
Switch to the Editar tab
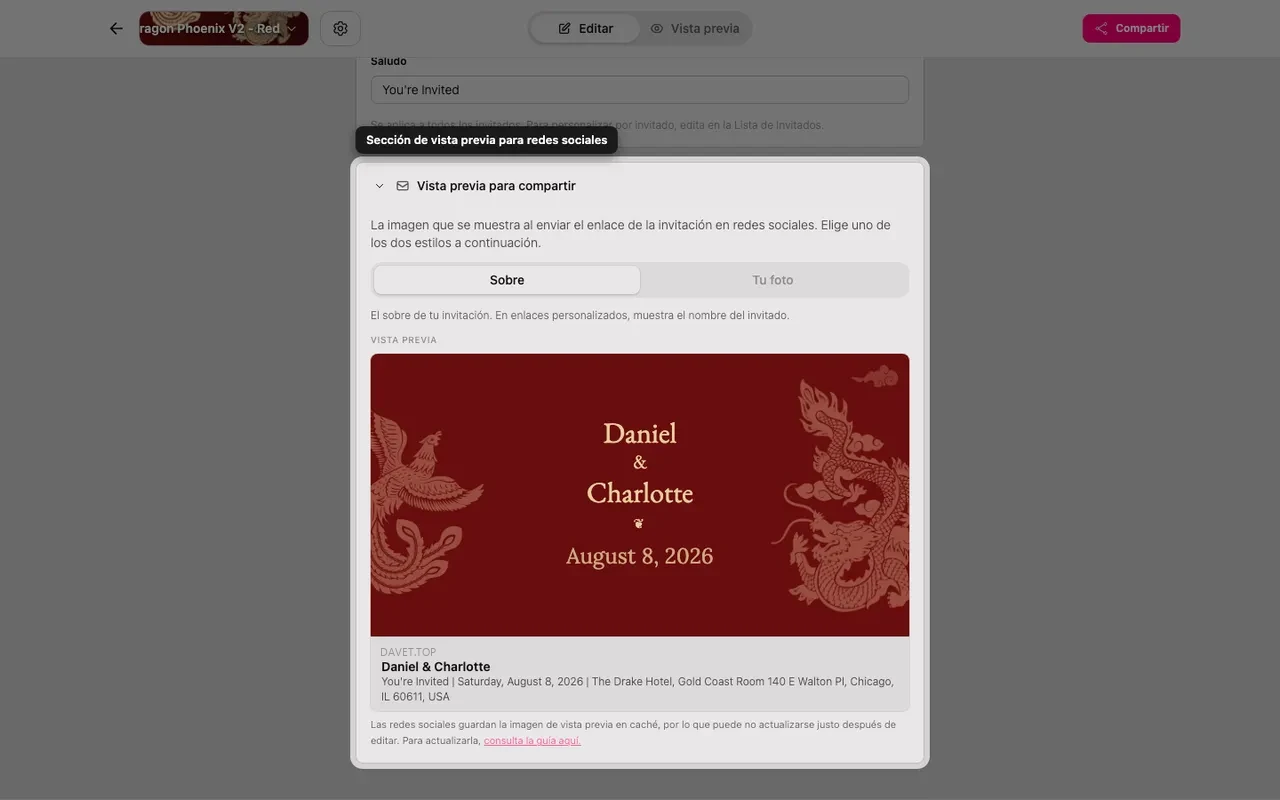tap(585, 29)
